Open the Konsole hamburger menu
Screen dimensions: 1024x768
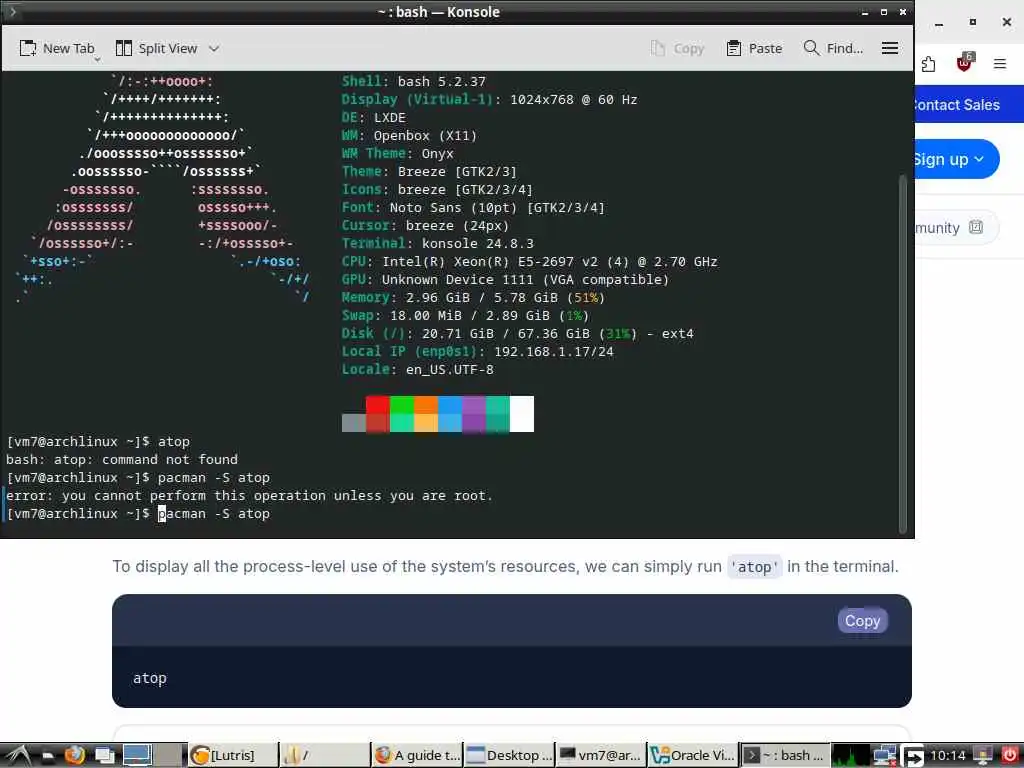click(889, 48)
